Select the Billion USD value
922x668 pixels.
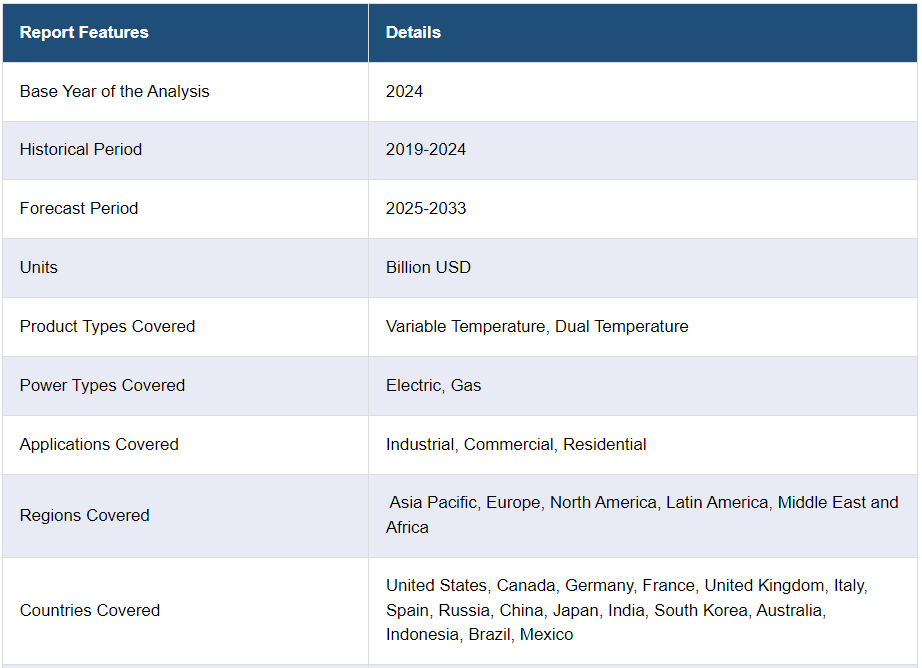tap(428, 268)
